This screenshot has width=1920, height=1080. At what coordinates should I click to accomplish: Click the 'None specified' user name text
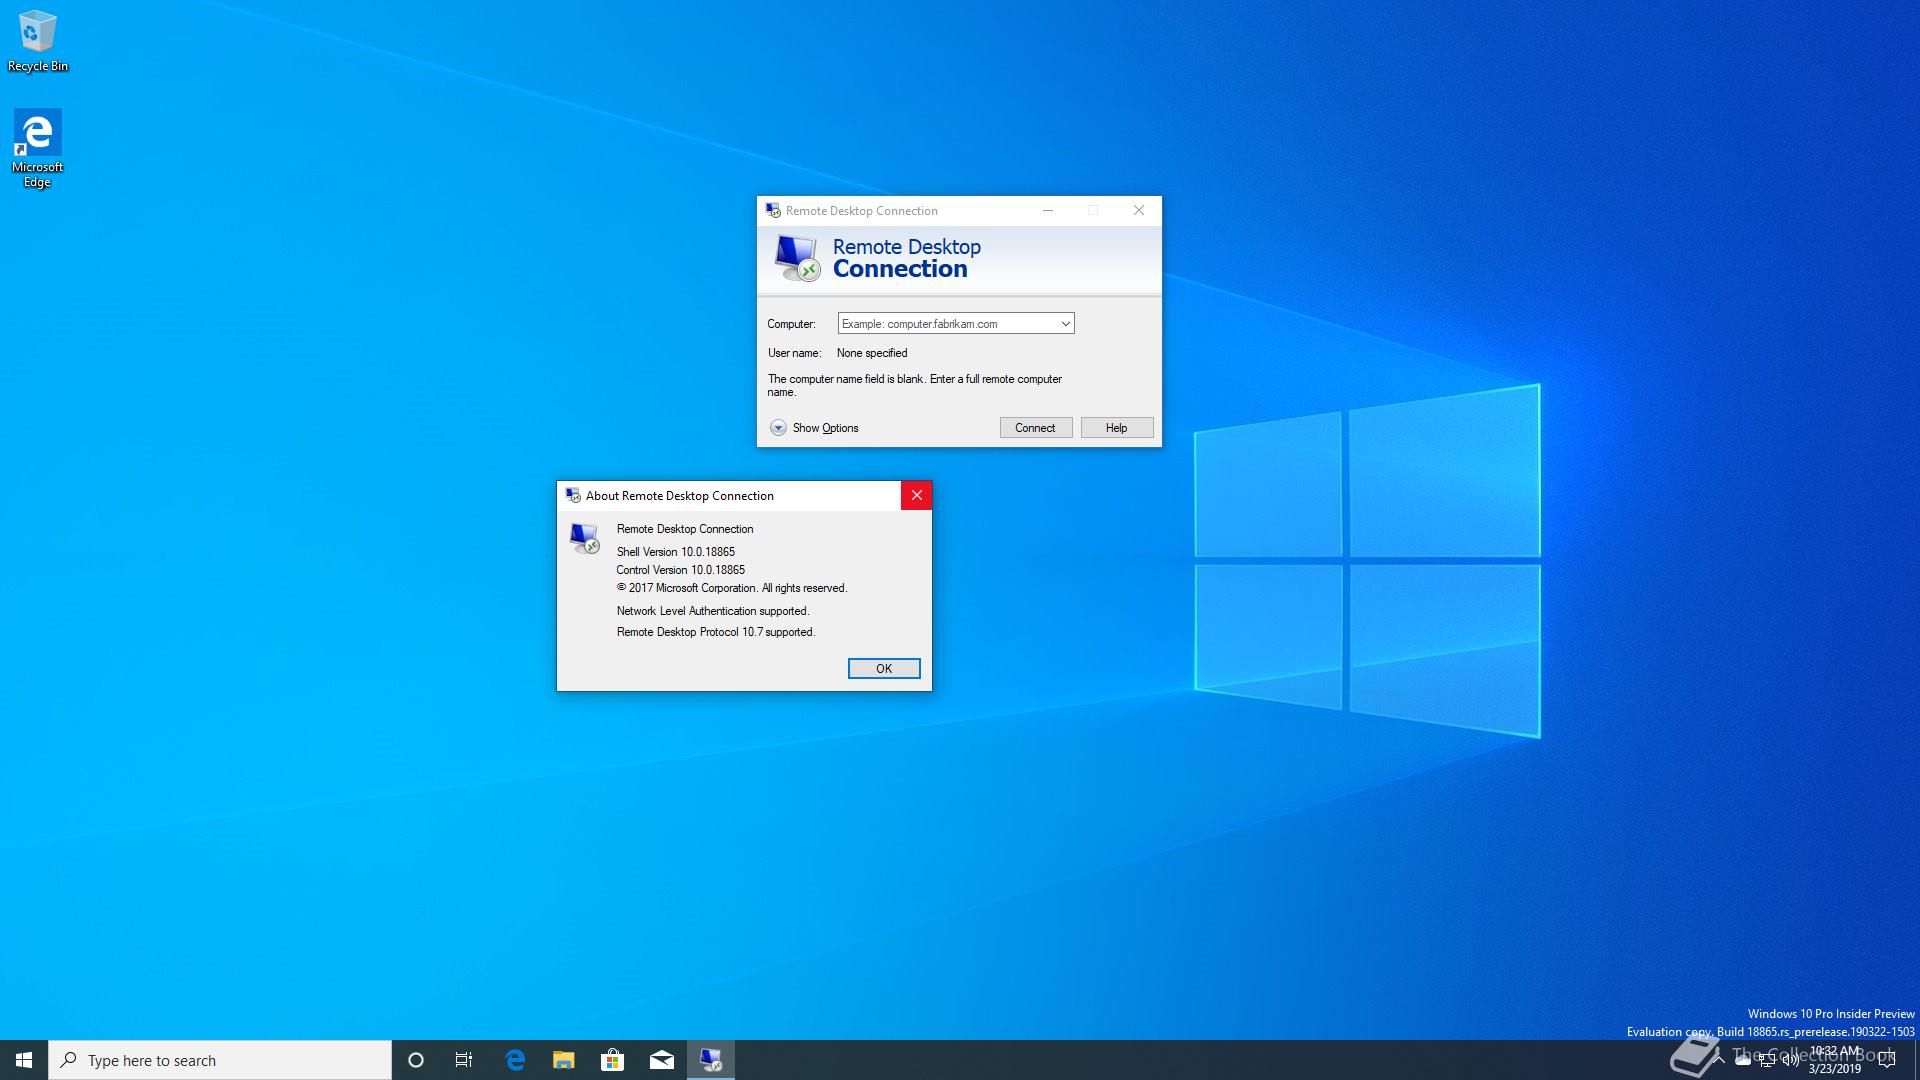(872, 353)
